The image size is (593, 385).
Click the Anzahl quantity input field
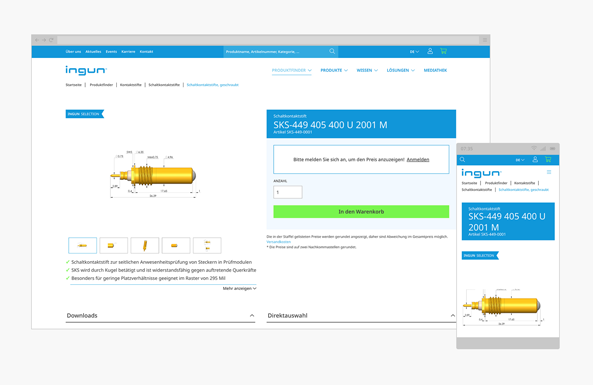pyautogui.click(x=288, y=192)
